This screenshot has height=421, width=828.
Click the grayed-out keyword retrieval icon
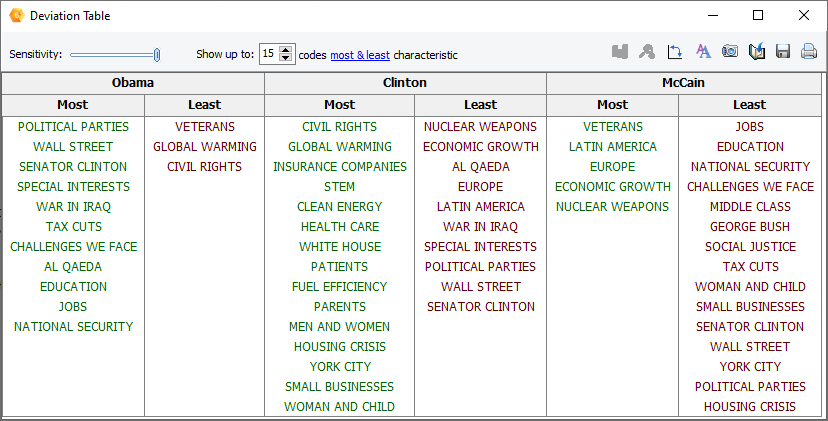click(647, 52)
